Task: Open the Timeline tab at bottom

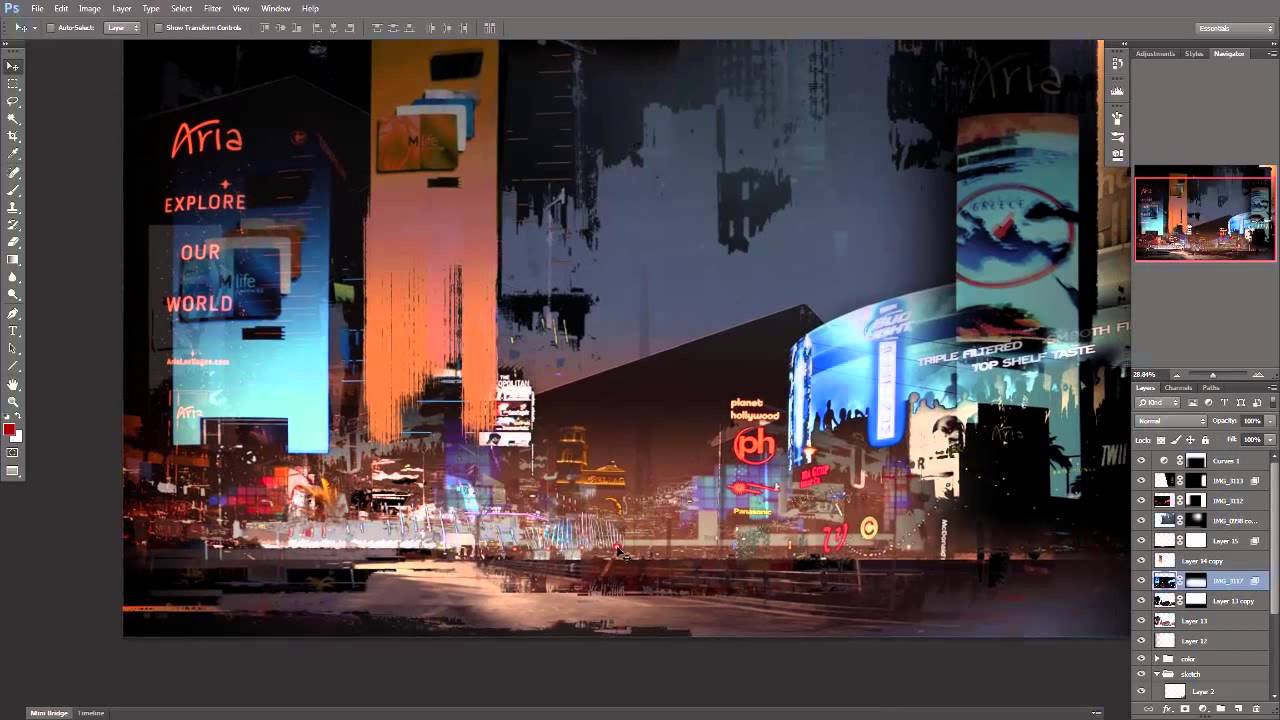Action: [91, 713]
